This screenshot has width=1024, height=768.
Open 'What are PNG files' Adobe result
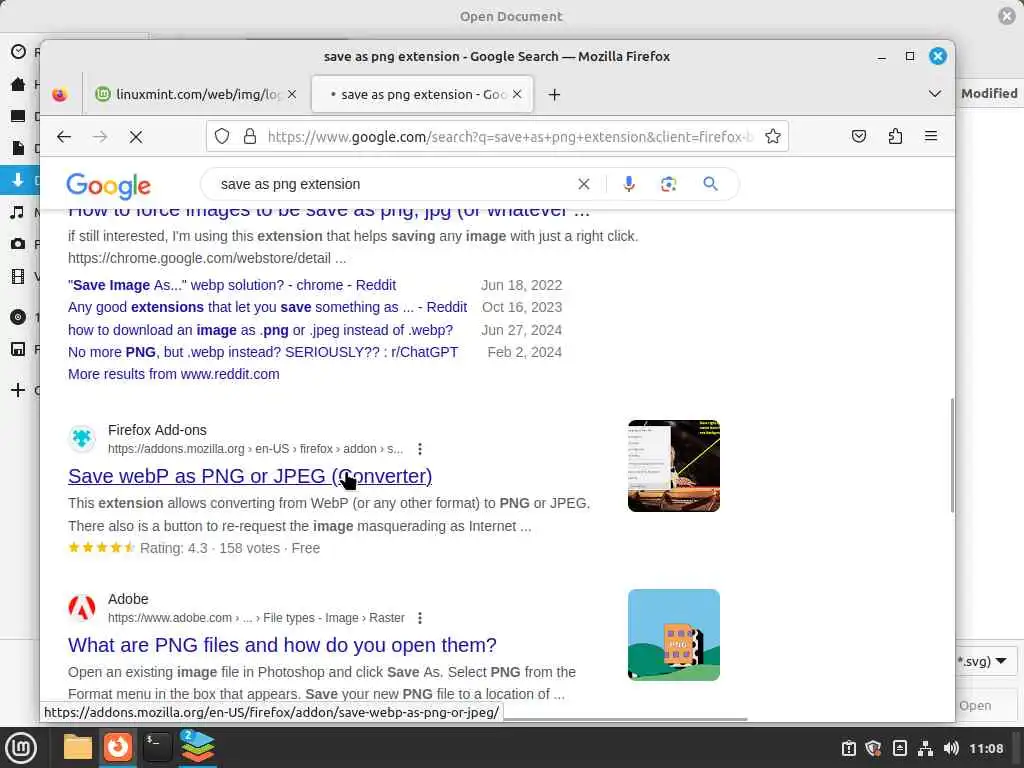tap(282, 645)
